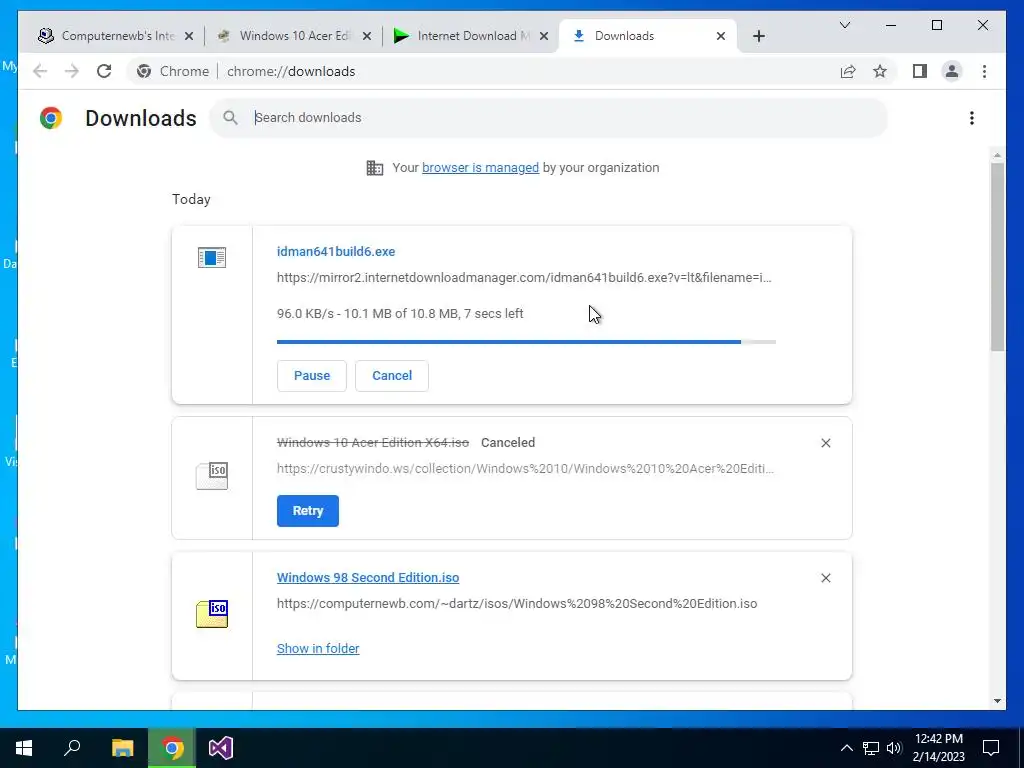
Task: Go back using the browser back arrow
Action: point(40,71)
